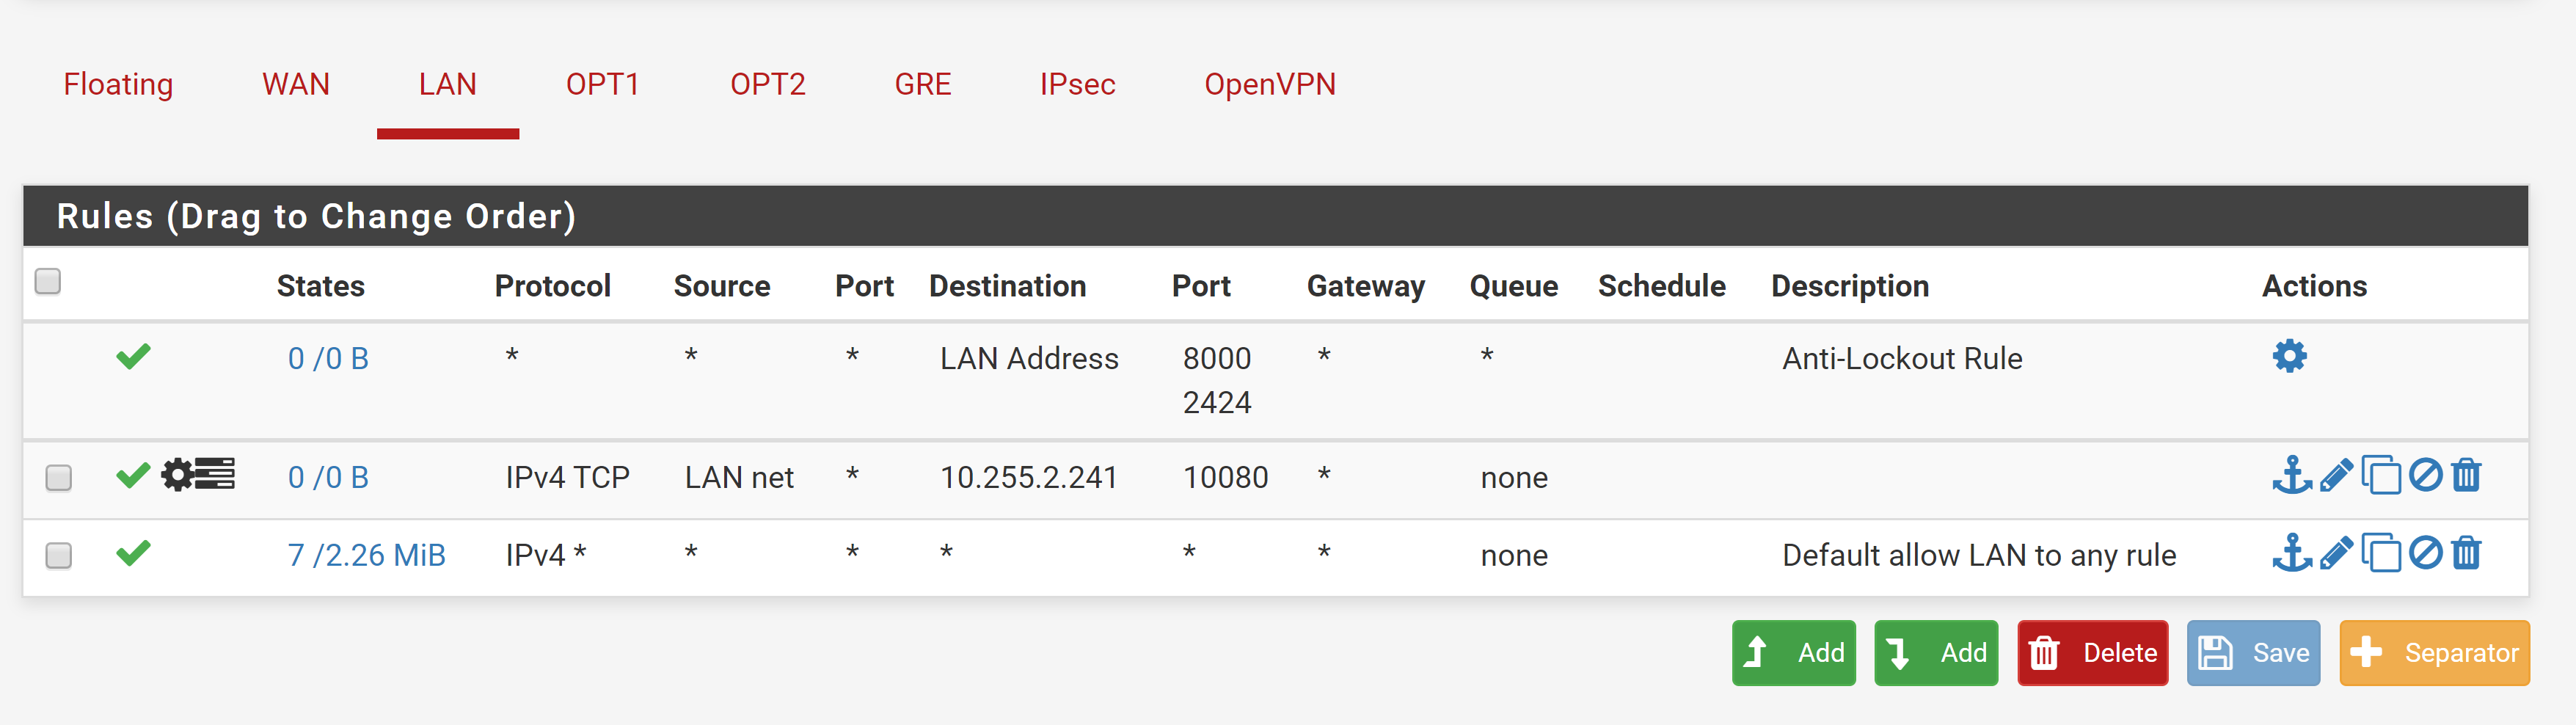The width and height of the screenshot is (2576, 725).
Task: Delete the 10.255.2.241 rule via trash icon
Action: coord(2466,475)
